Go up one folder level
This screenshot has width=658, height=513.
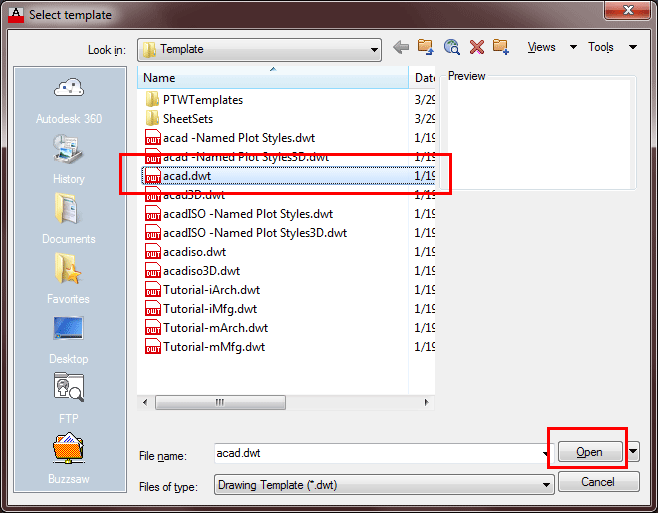tap(426, 47)
